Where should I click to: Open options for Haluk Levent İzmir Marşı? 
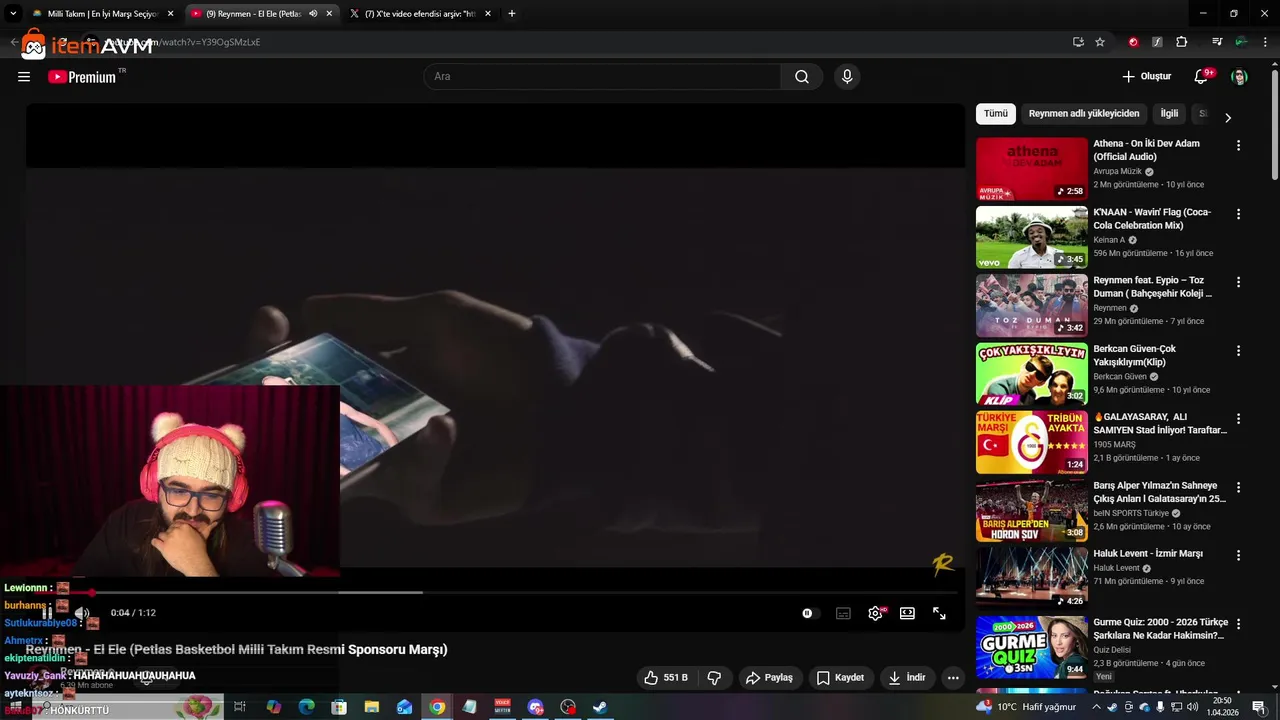[x=1238, y=555]
